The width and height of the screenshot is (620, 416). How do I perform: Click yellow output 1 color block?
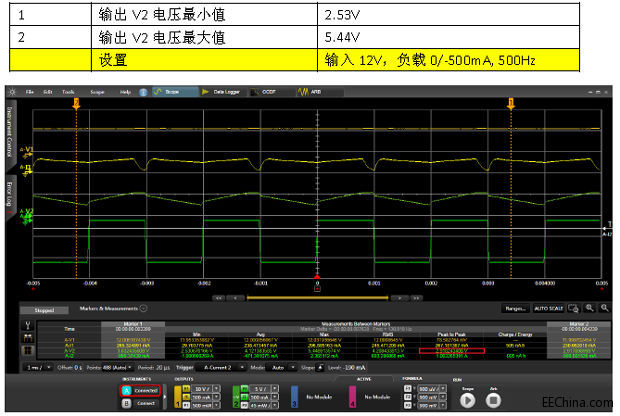[178, 397]
